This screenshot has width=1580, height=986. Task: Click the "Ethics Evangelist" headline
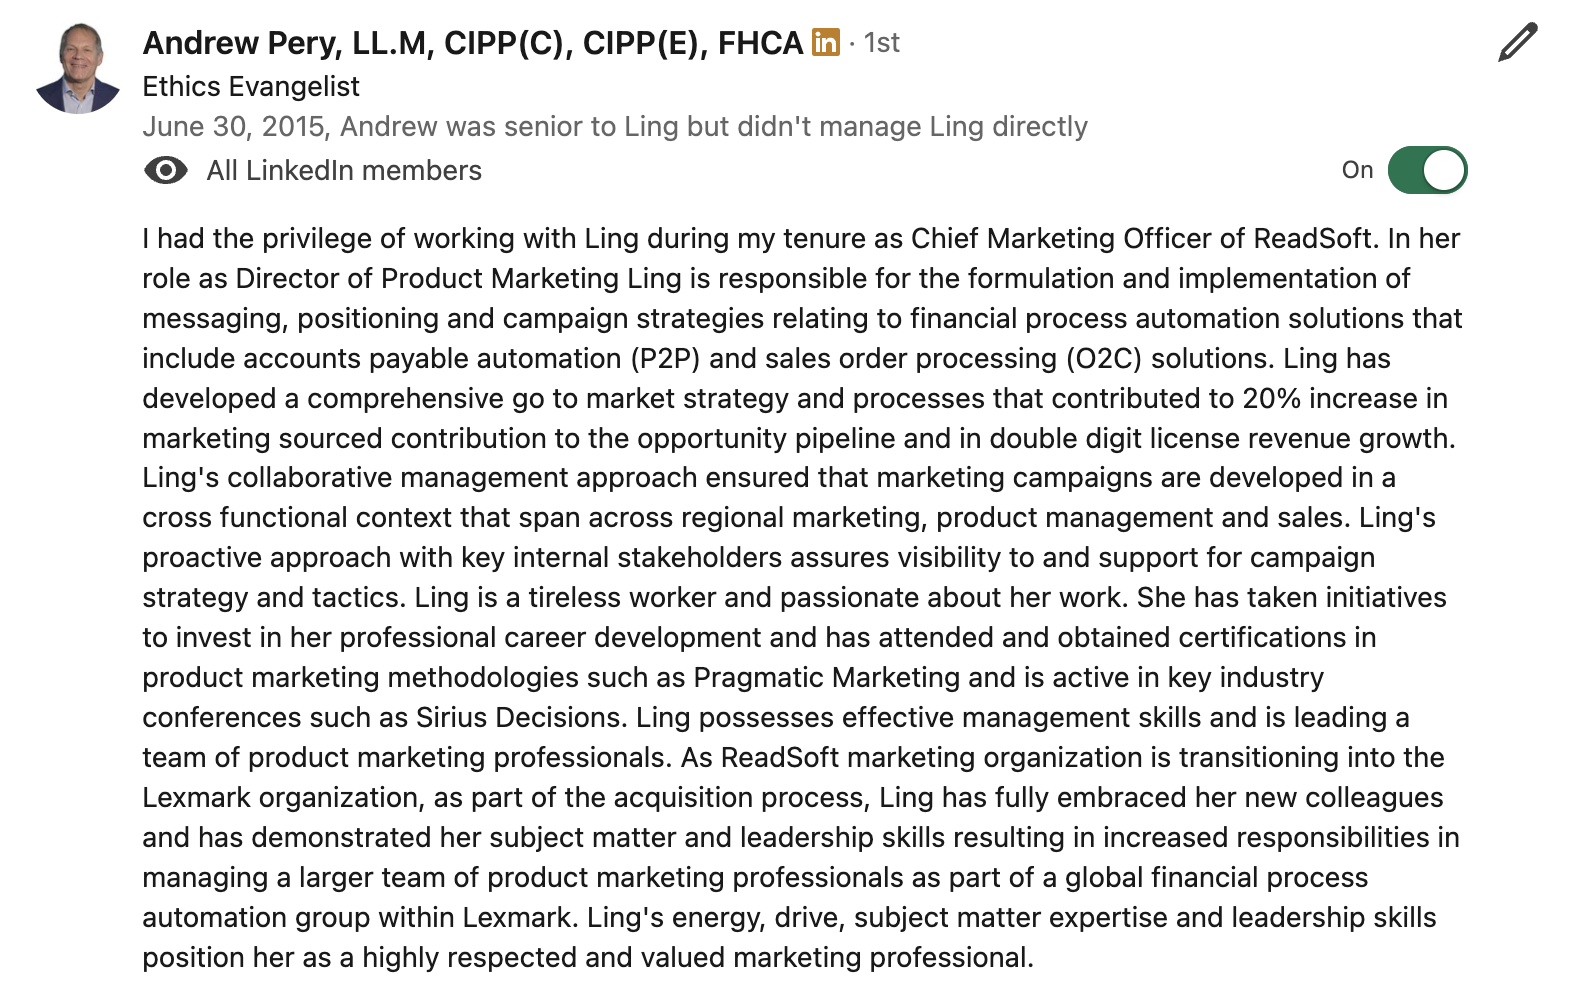(251, 87)
